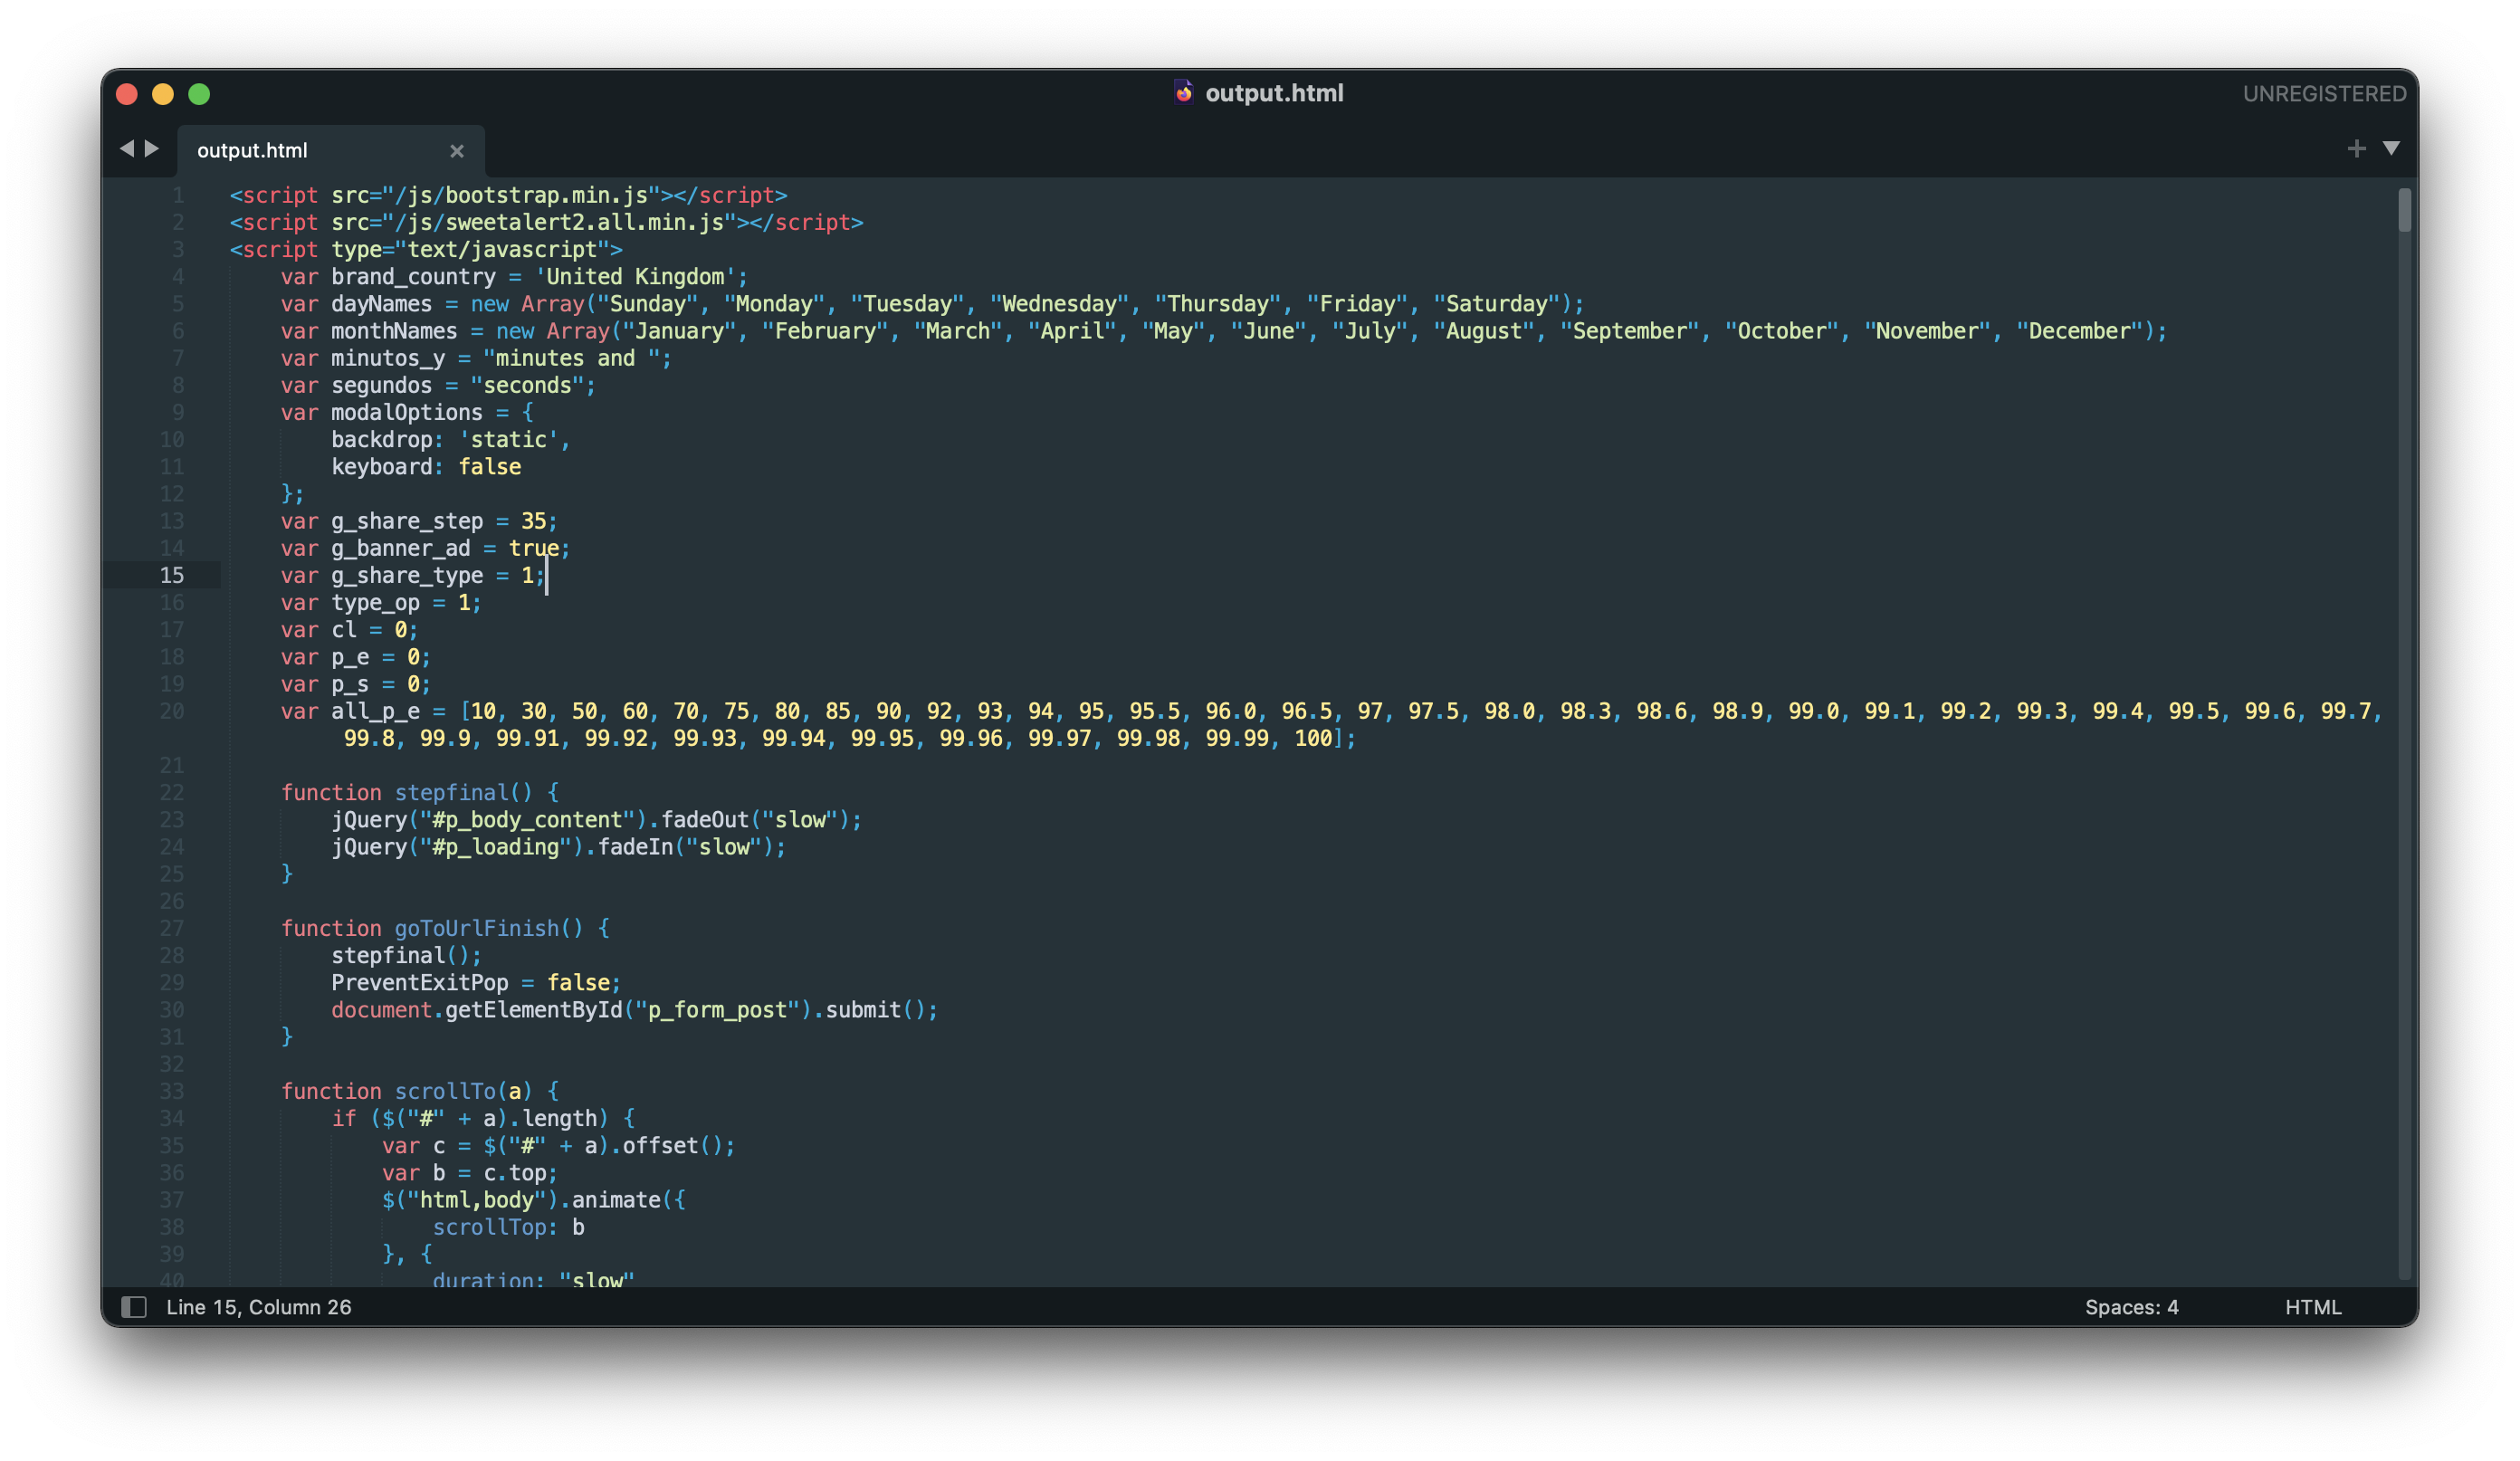Click the "p_form_post" string
Screen dimensions: 2520x1461
pos(717,1010)
